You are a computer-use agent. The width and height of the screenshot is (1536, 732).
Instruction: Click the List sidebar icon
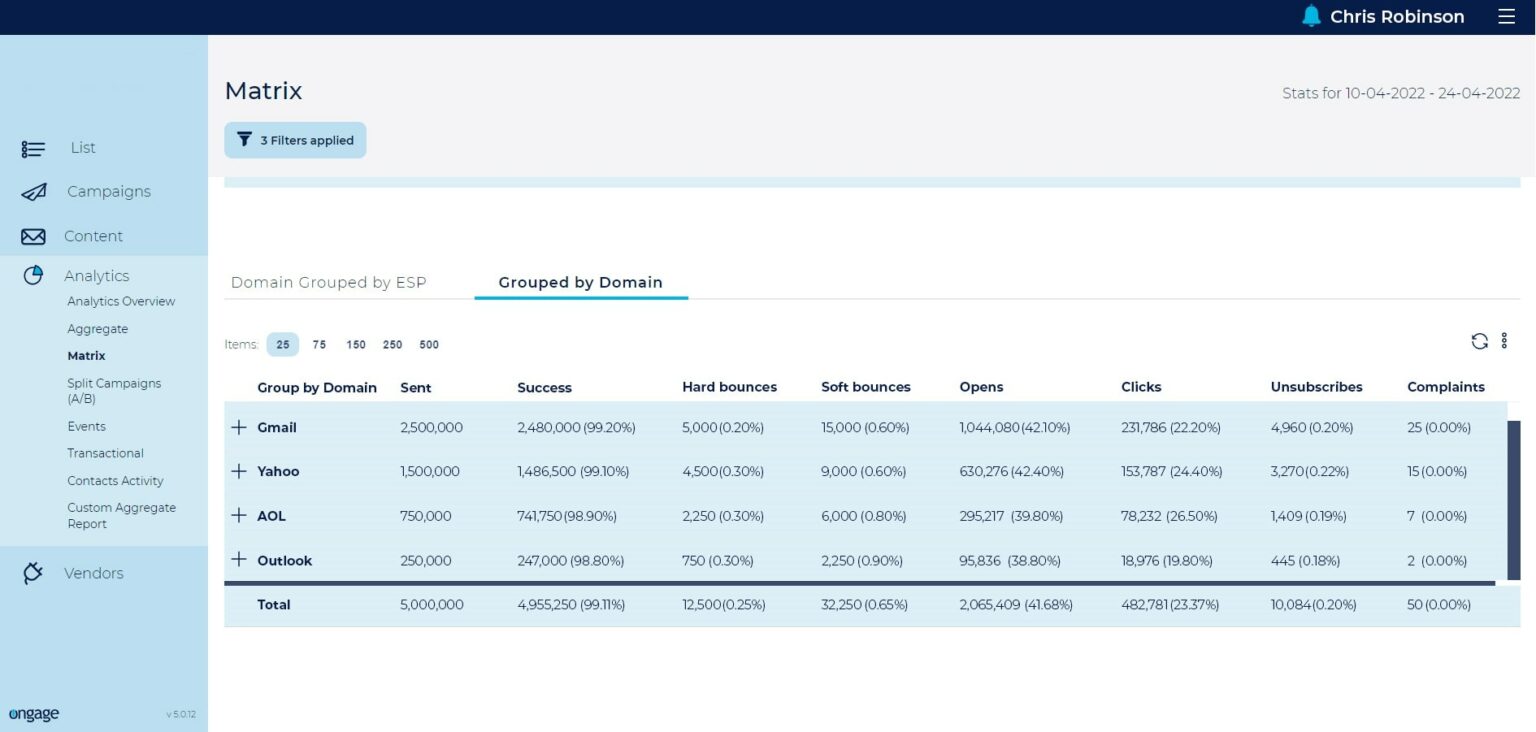point(33,149)
